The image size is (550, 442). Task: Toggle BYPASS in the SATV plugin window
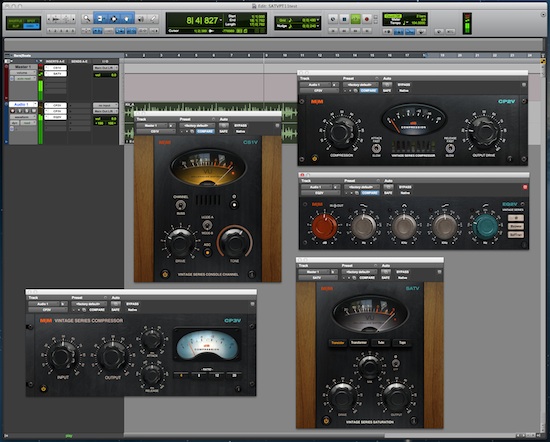[x=403, y=272]
